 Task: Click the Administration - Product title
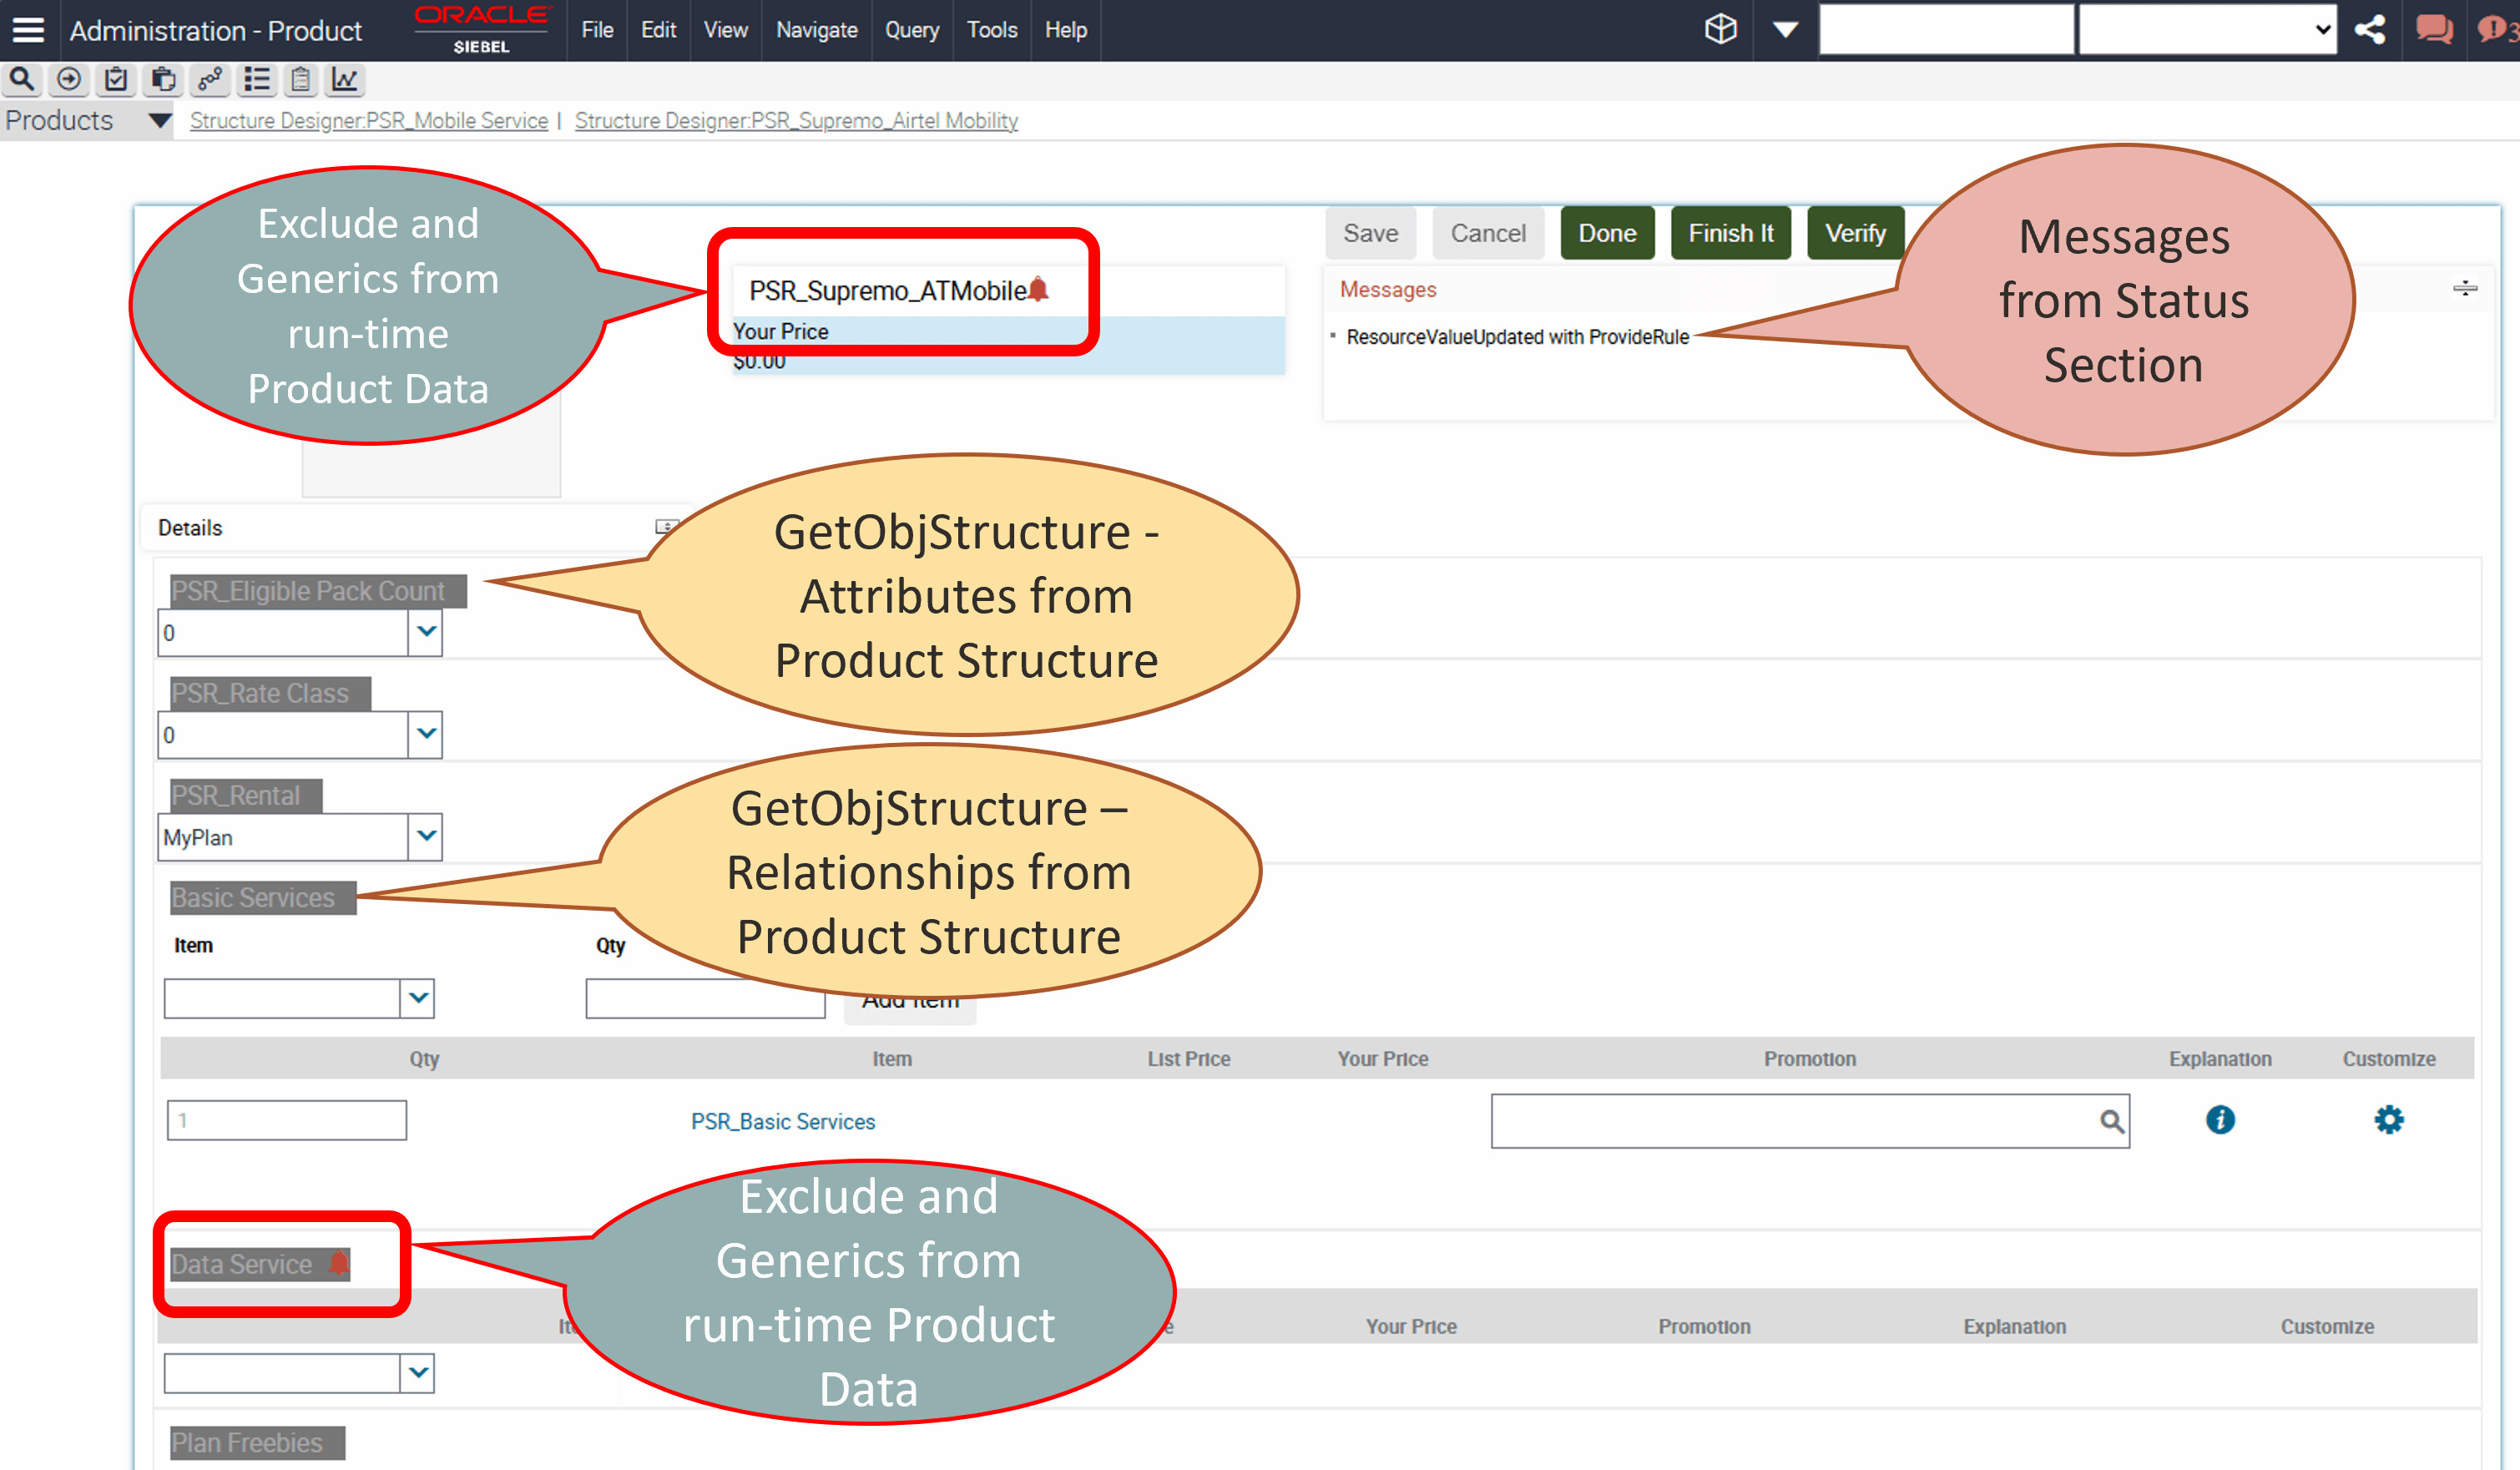point(215,31)
